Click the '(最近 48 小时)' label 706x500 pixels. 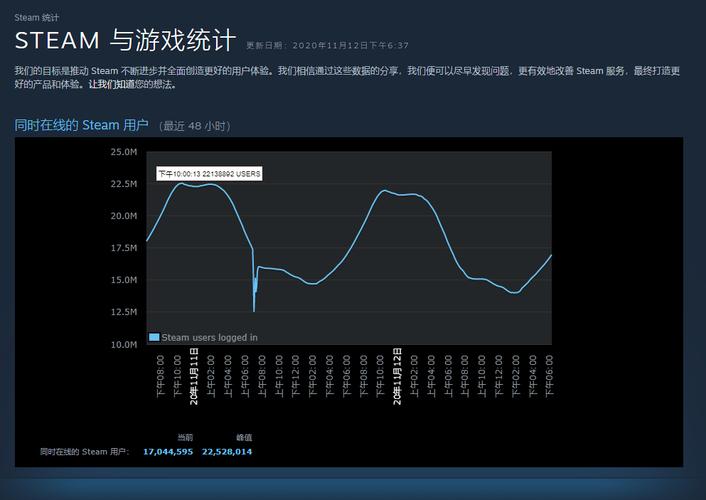pyautogui.click(x=195, y=126)
